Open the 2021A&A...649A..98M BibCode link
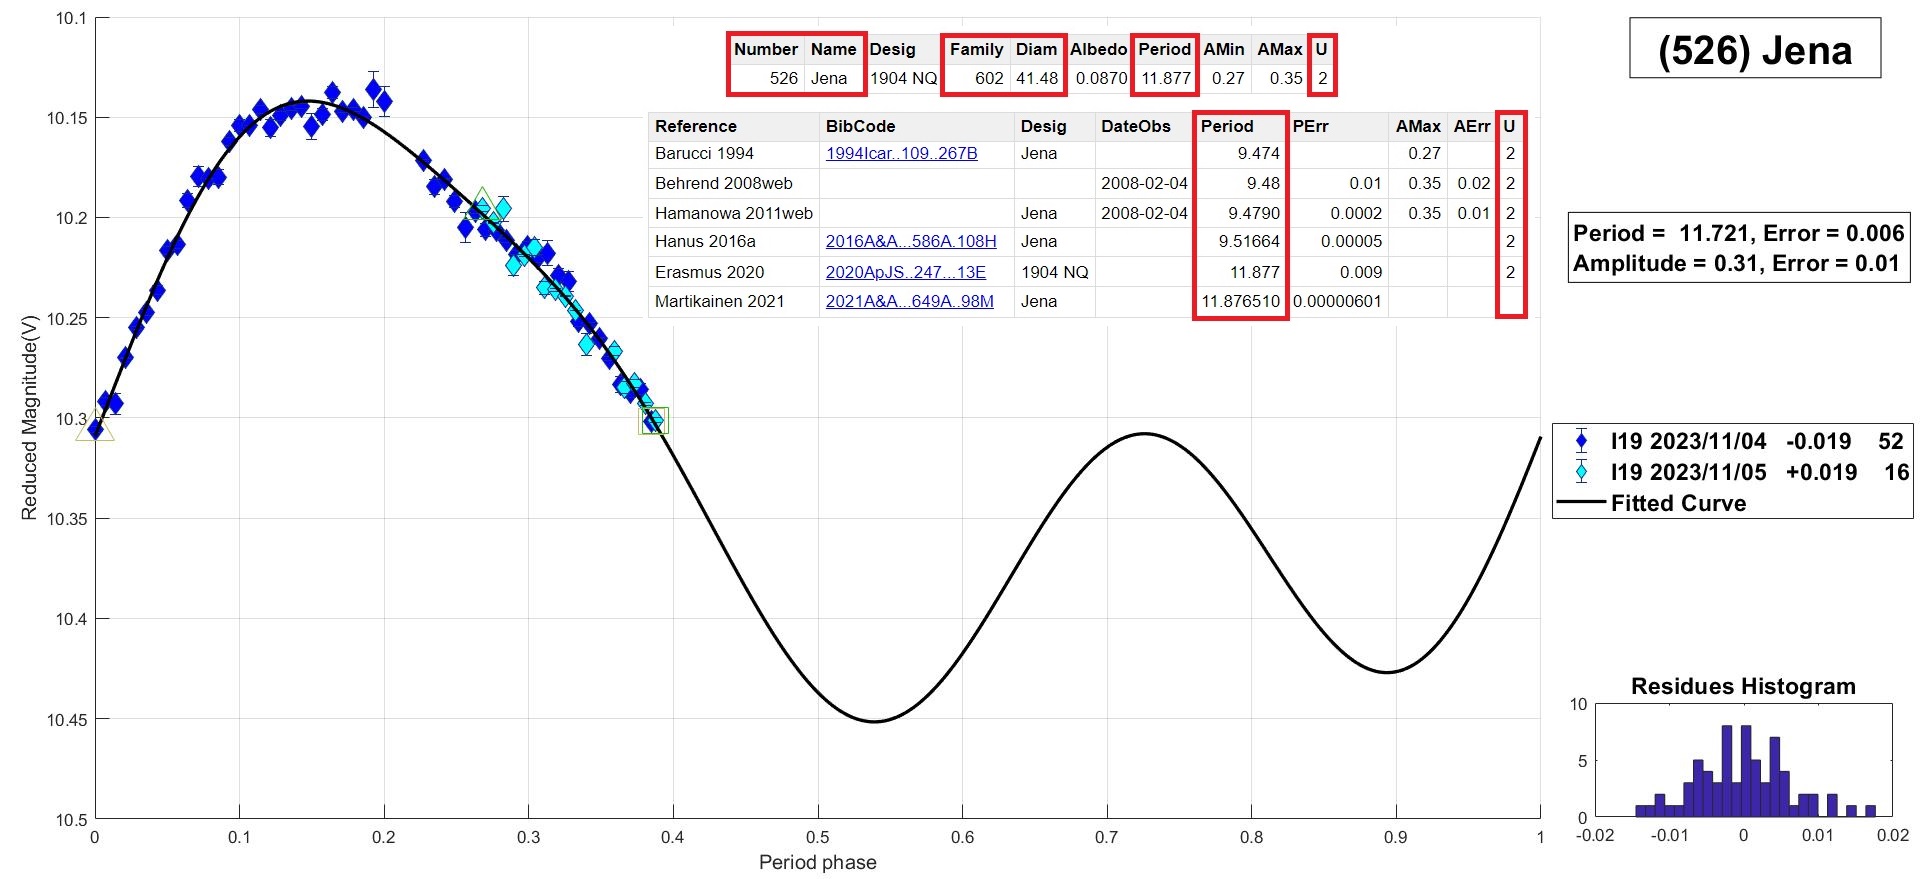 pos(909,301)
